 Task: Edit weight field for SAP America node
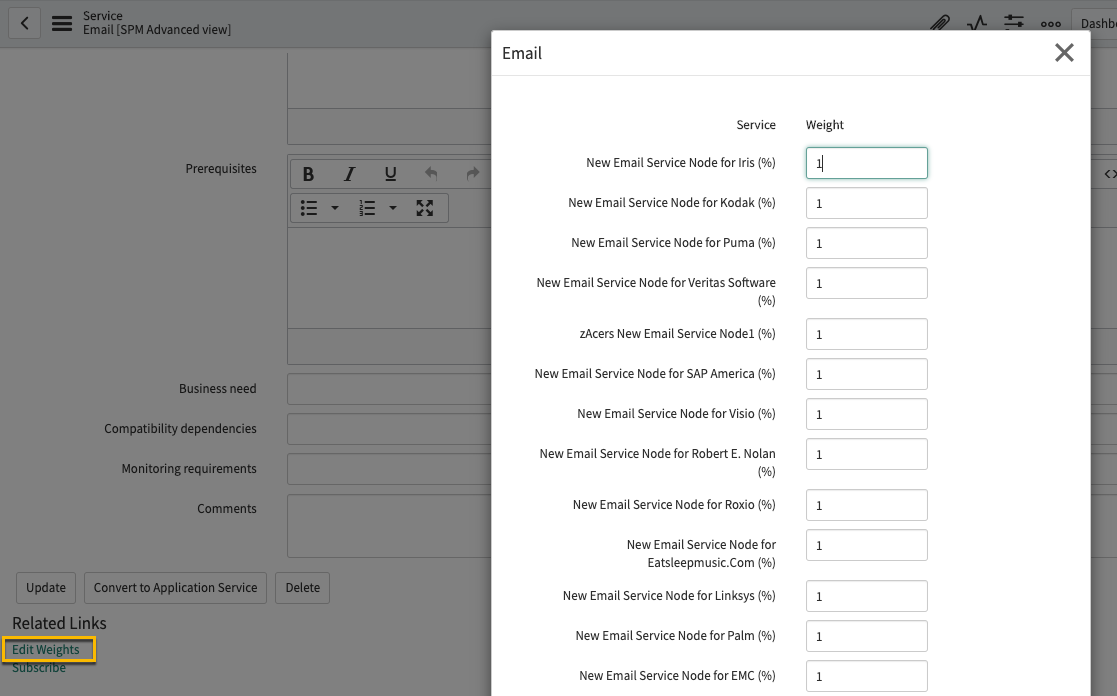pyautogui.click(x=867, y=374)
